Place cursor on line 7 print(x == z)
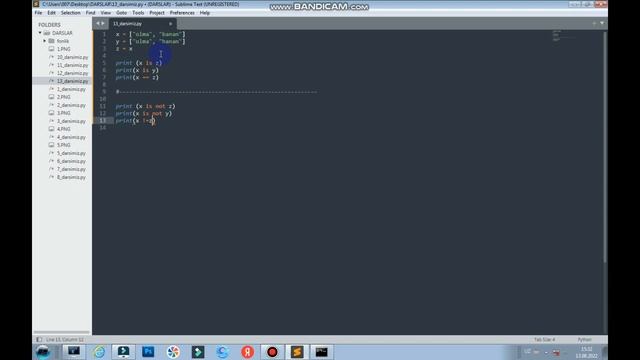Image resolution: width=640 pixels, height=360 pixels. tap(137, 78)
